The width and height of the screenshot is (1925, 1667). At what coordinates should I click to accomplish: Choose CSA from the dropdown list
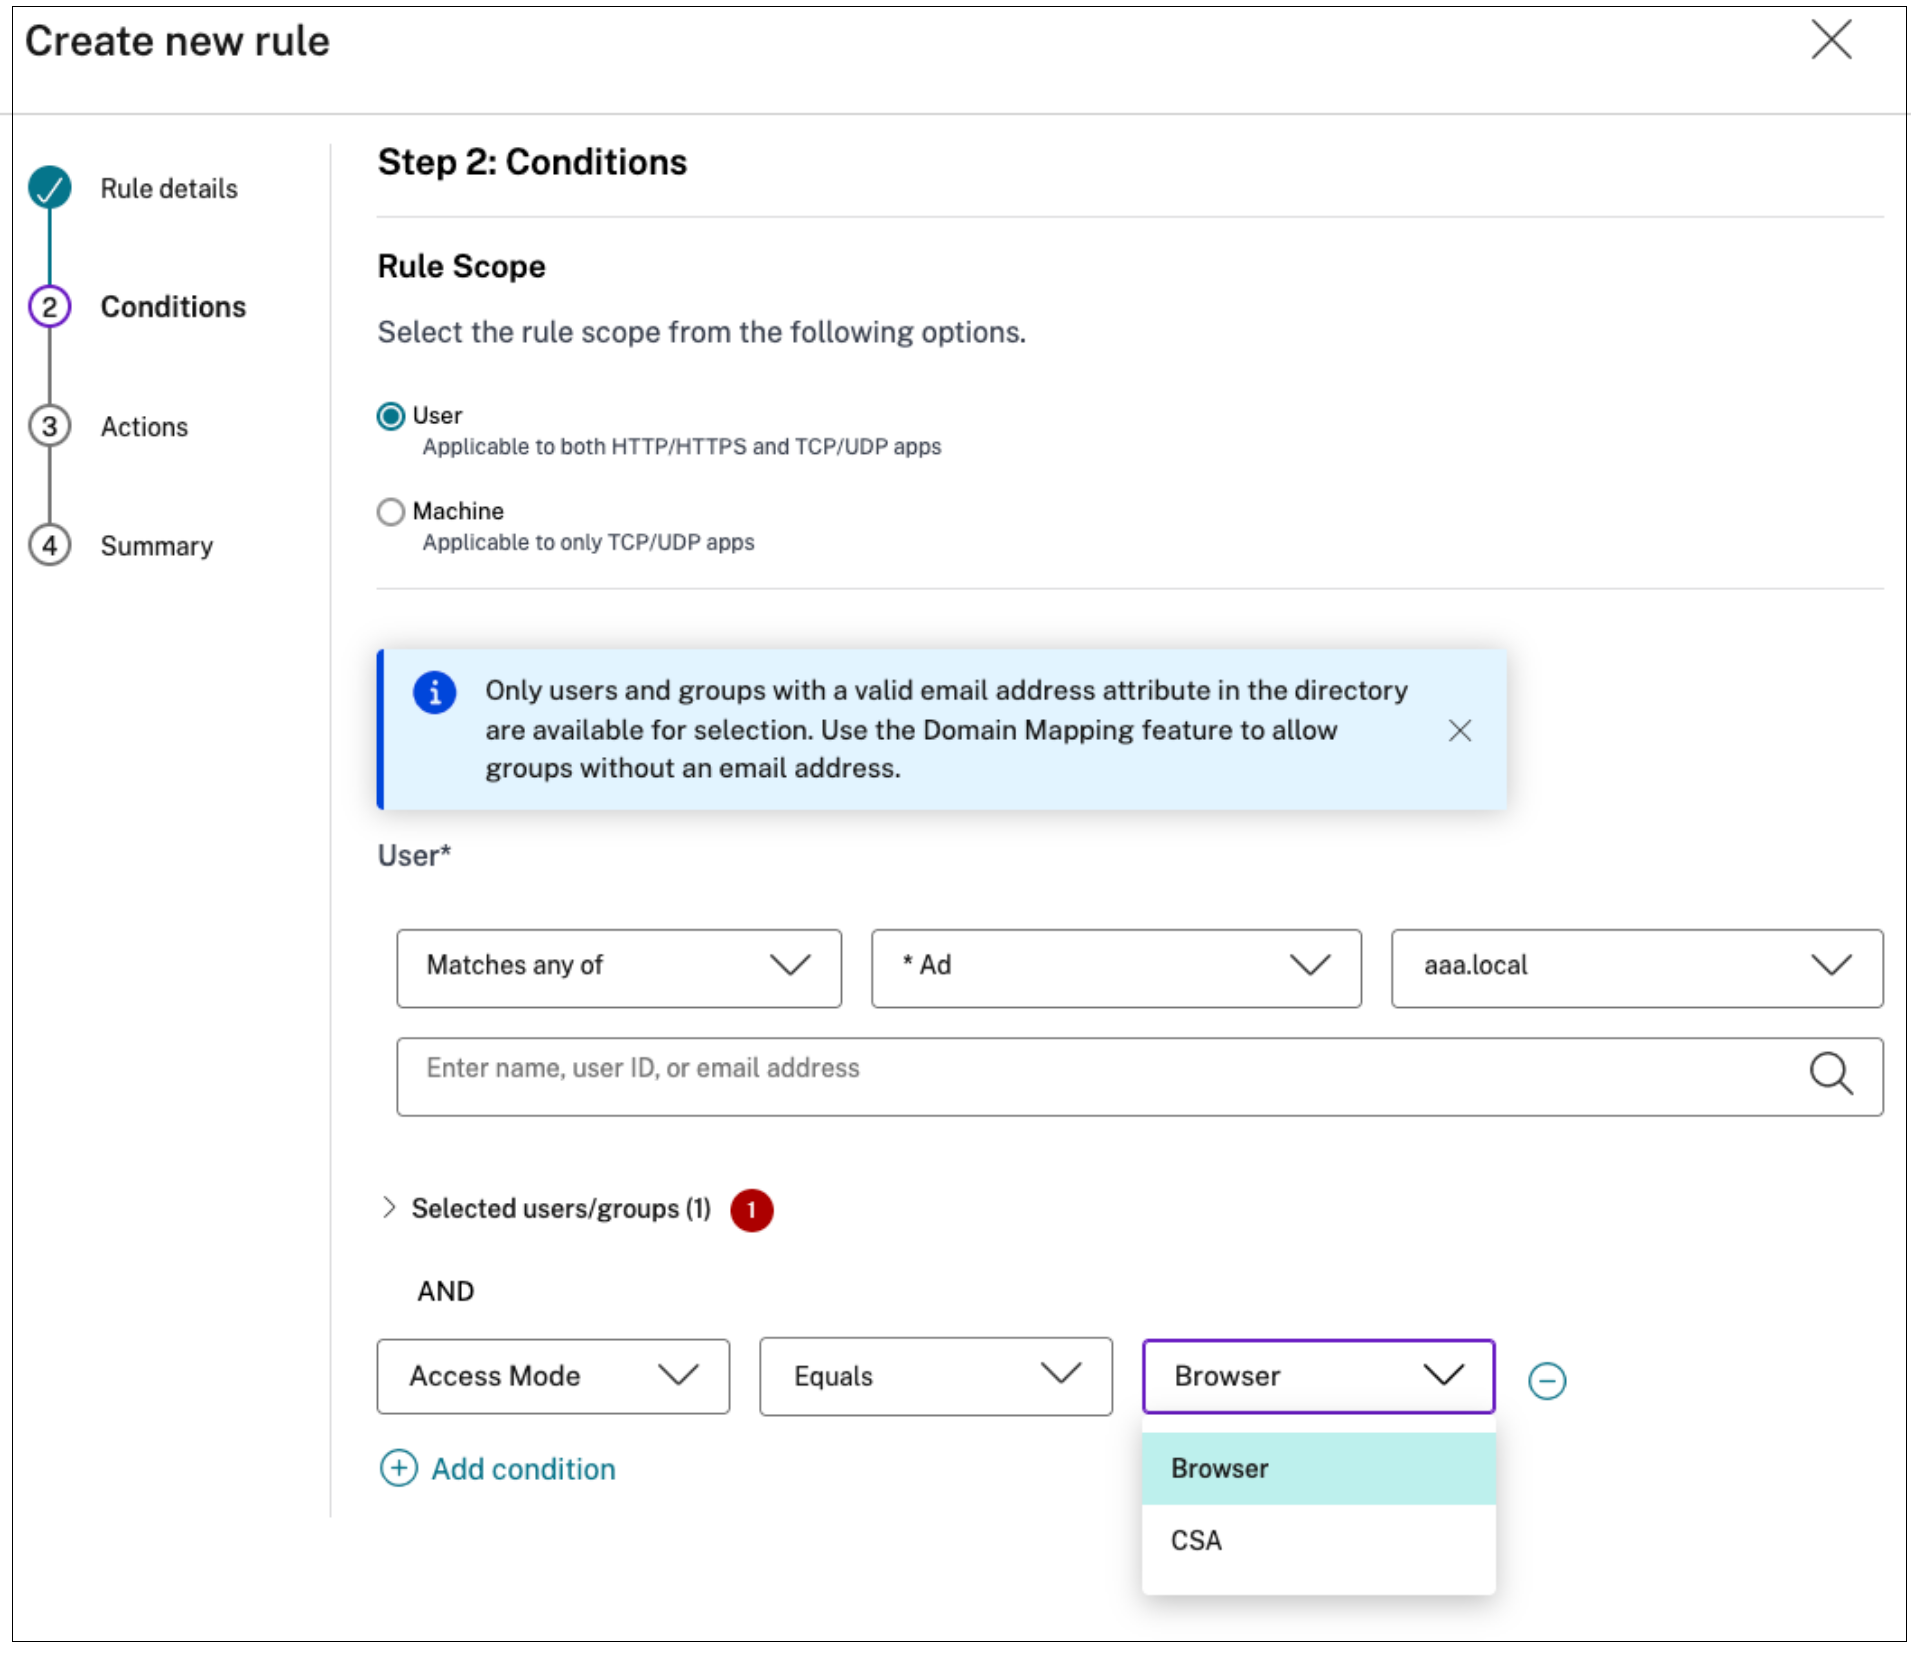point(1318,1540)
